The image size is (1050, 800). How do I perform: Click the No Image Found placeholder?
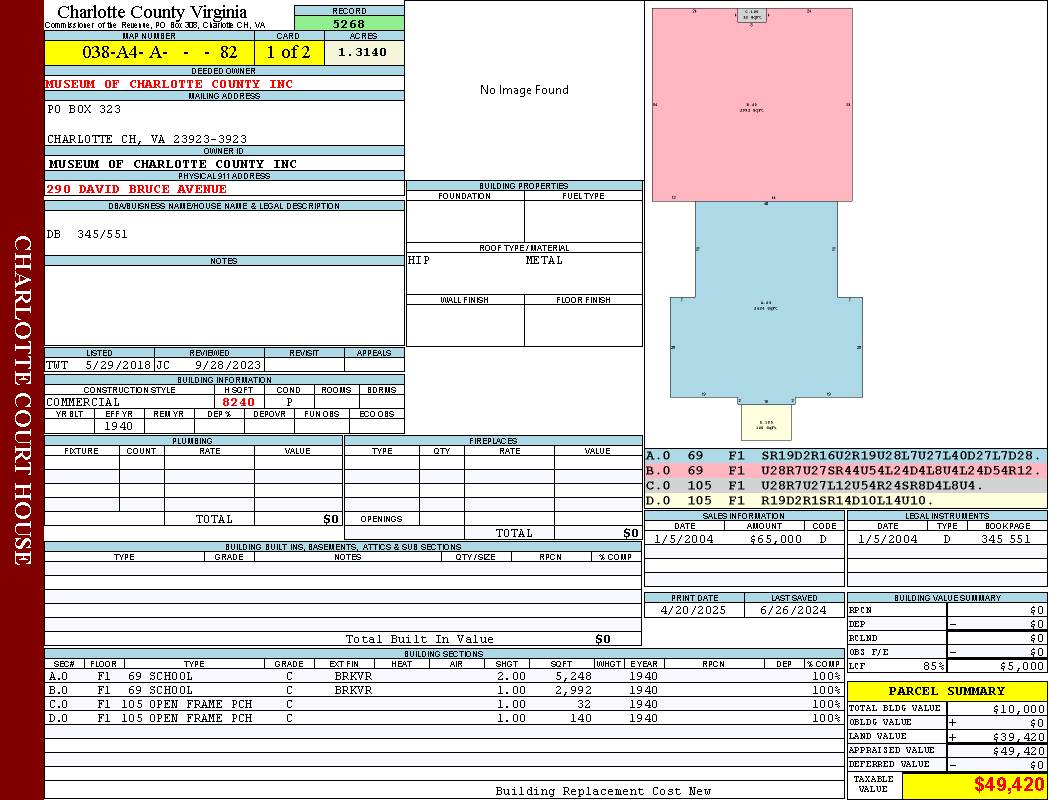point(524,90)
